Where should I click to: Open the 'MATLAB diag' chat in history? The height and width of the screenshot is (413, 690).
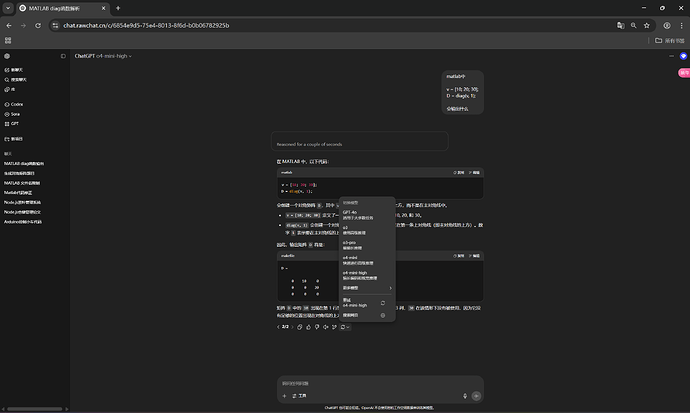pyautogui.click(x=24, y=164)
